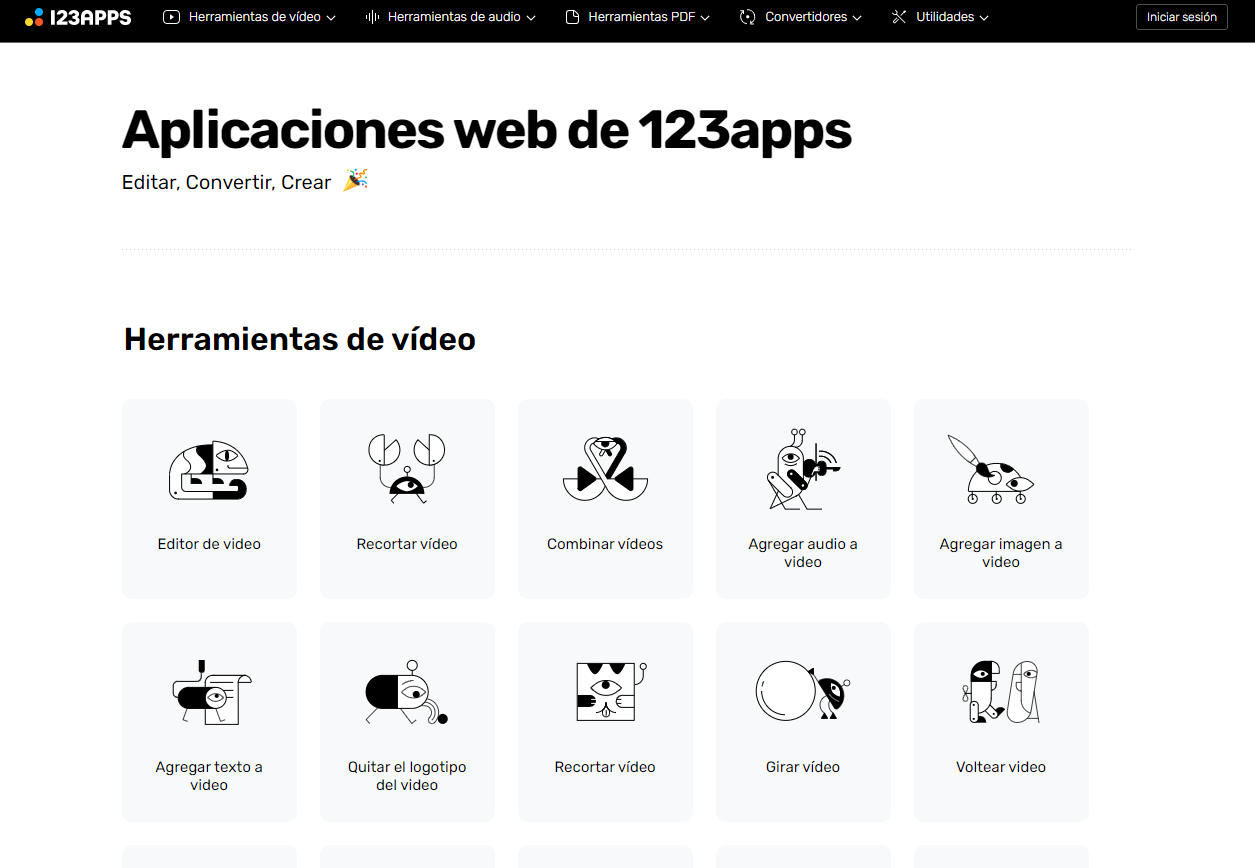The height and width of the screenshot is (868, 1255).
Task: Click the Girar vídeo label
Action: click(x=802, y=767)
